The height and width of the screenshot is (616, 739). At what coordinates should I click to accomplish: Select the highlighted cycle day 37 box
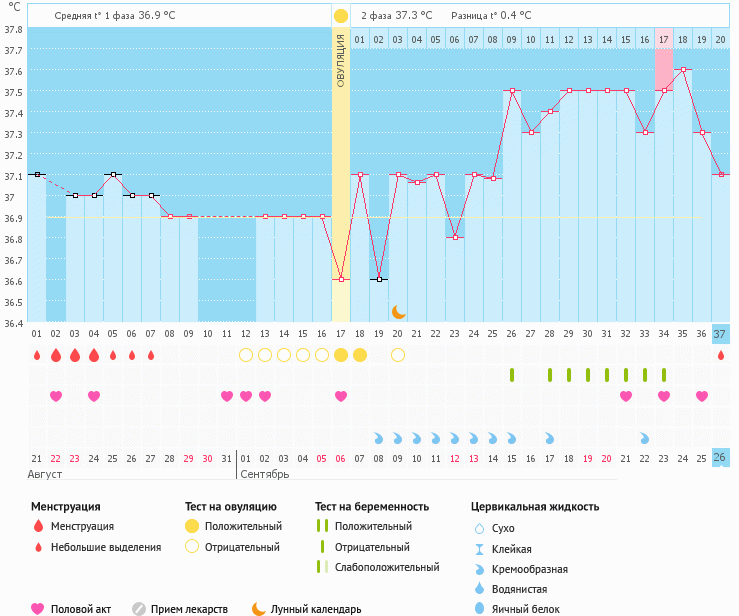click(x=720, y=333)
